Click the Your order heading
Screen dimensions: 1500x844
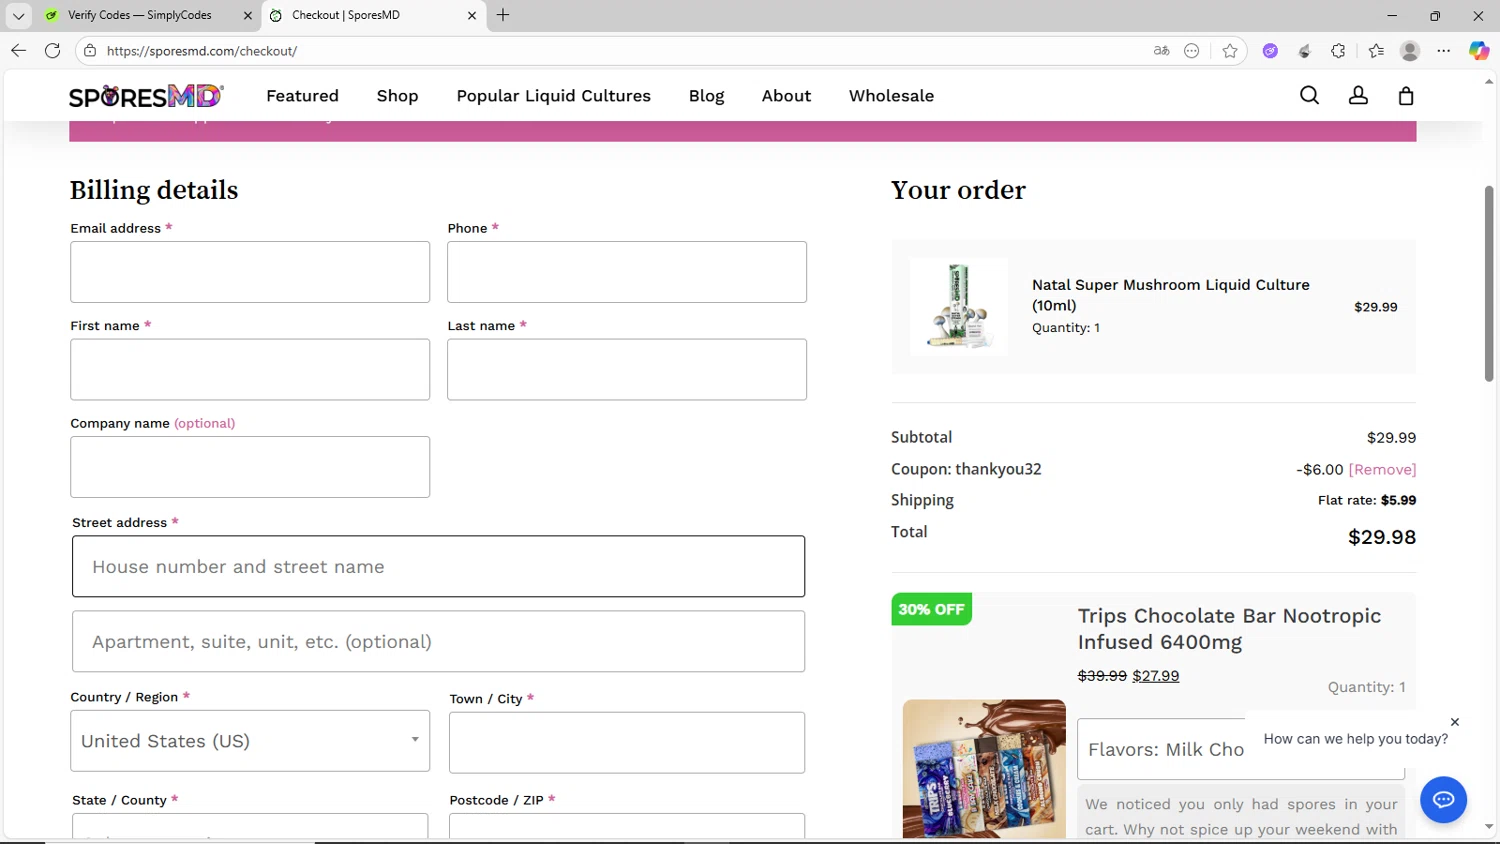coord(958,190)
